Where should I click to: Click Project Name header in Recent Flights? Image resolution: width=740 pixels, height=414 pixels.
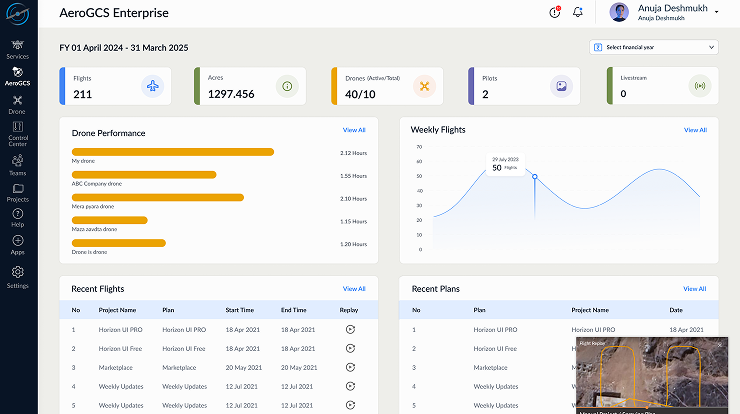pos(117,310)
